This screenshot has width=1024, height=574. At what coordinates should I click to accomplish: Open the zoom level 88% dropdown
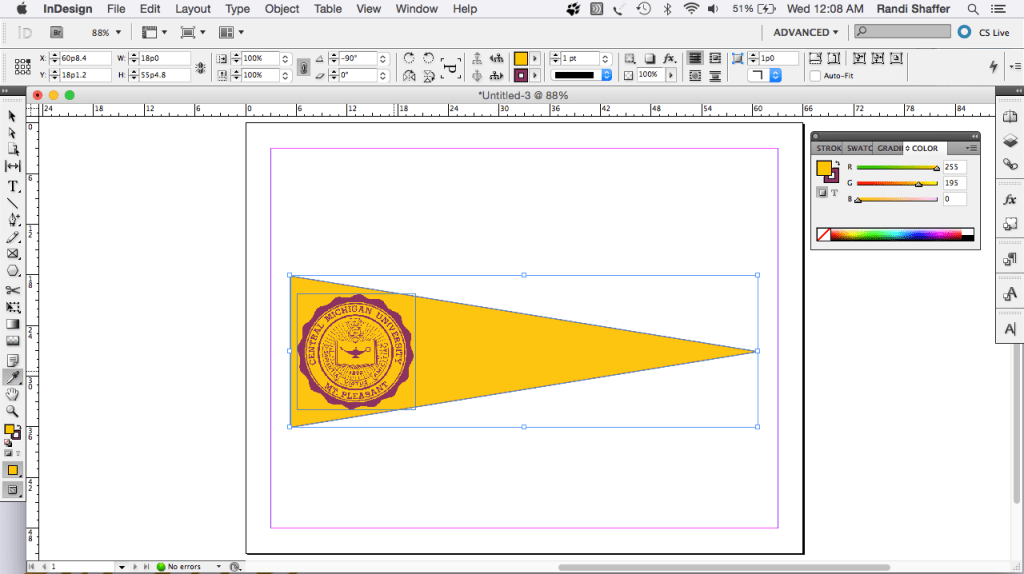tap(106, 32)
